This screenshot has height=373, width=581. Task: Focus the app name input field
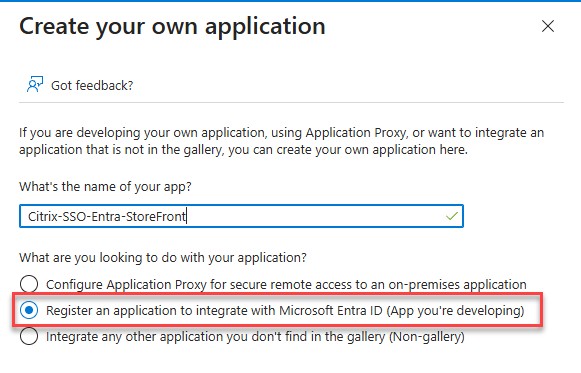point(241,216)
